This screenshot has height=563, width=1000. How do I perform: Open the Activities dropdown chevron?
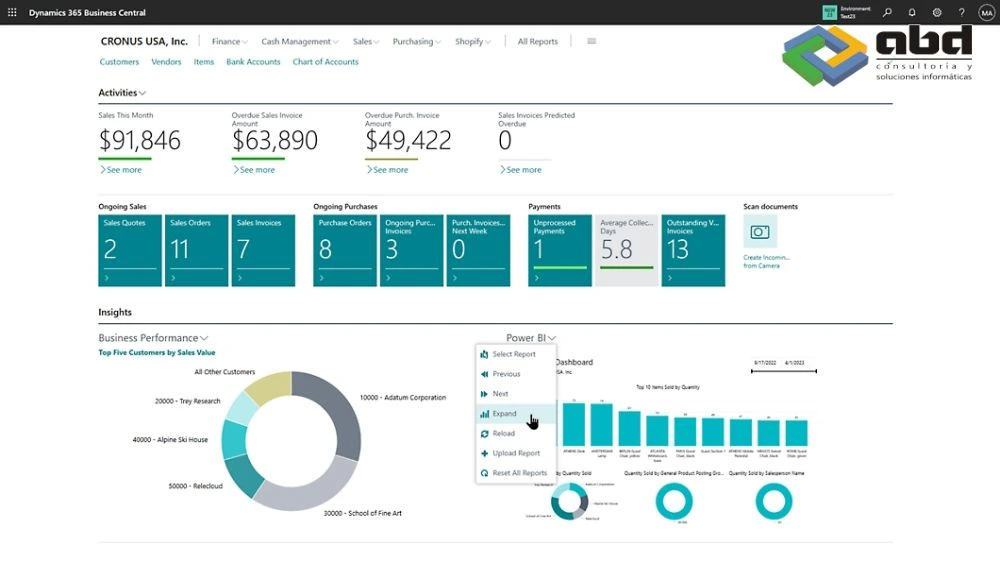(x=142, y=93)
